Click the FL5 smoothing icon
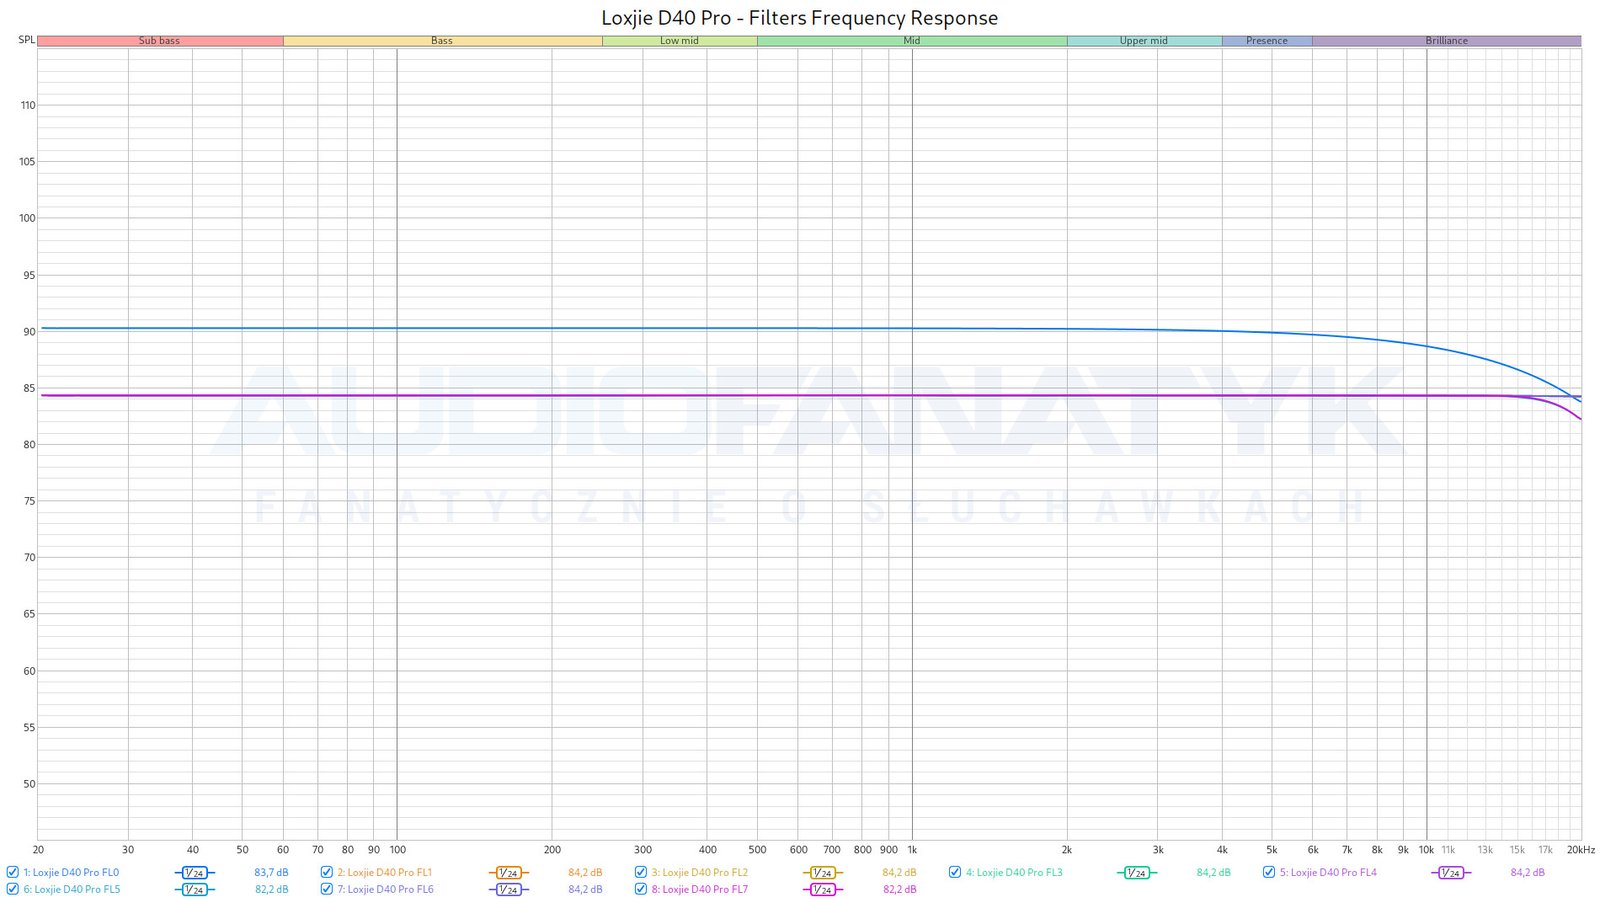This screenshot has height=899, width=1600. point(194,889)
